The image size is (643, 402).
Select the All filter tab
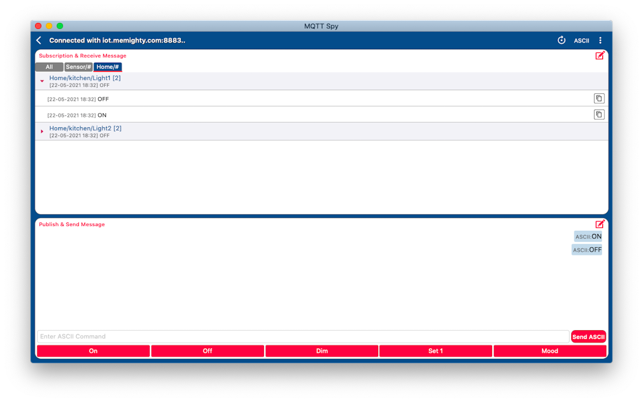pyautogui.click(x=49, y=67)
